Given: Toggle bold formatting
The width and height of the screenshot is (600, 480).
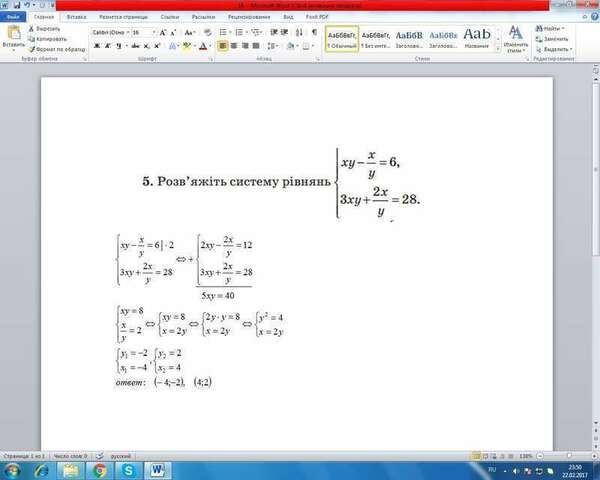Looking at the screenshot, I should tap(97, 46).
